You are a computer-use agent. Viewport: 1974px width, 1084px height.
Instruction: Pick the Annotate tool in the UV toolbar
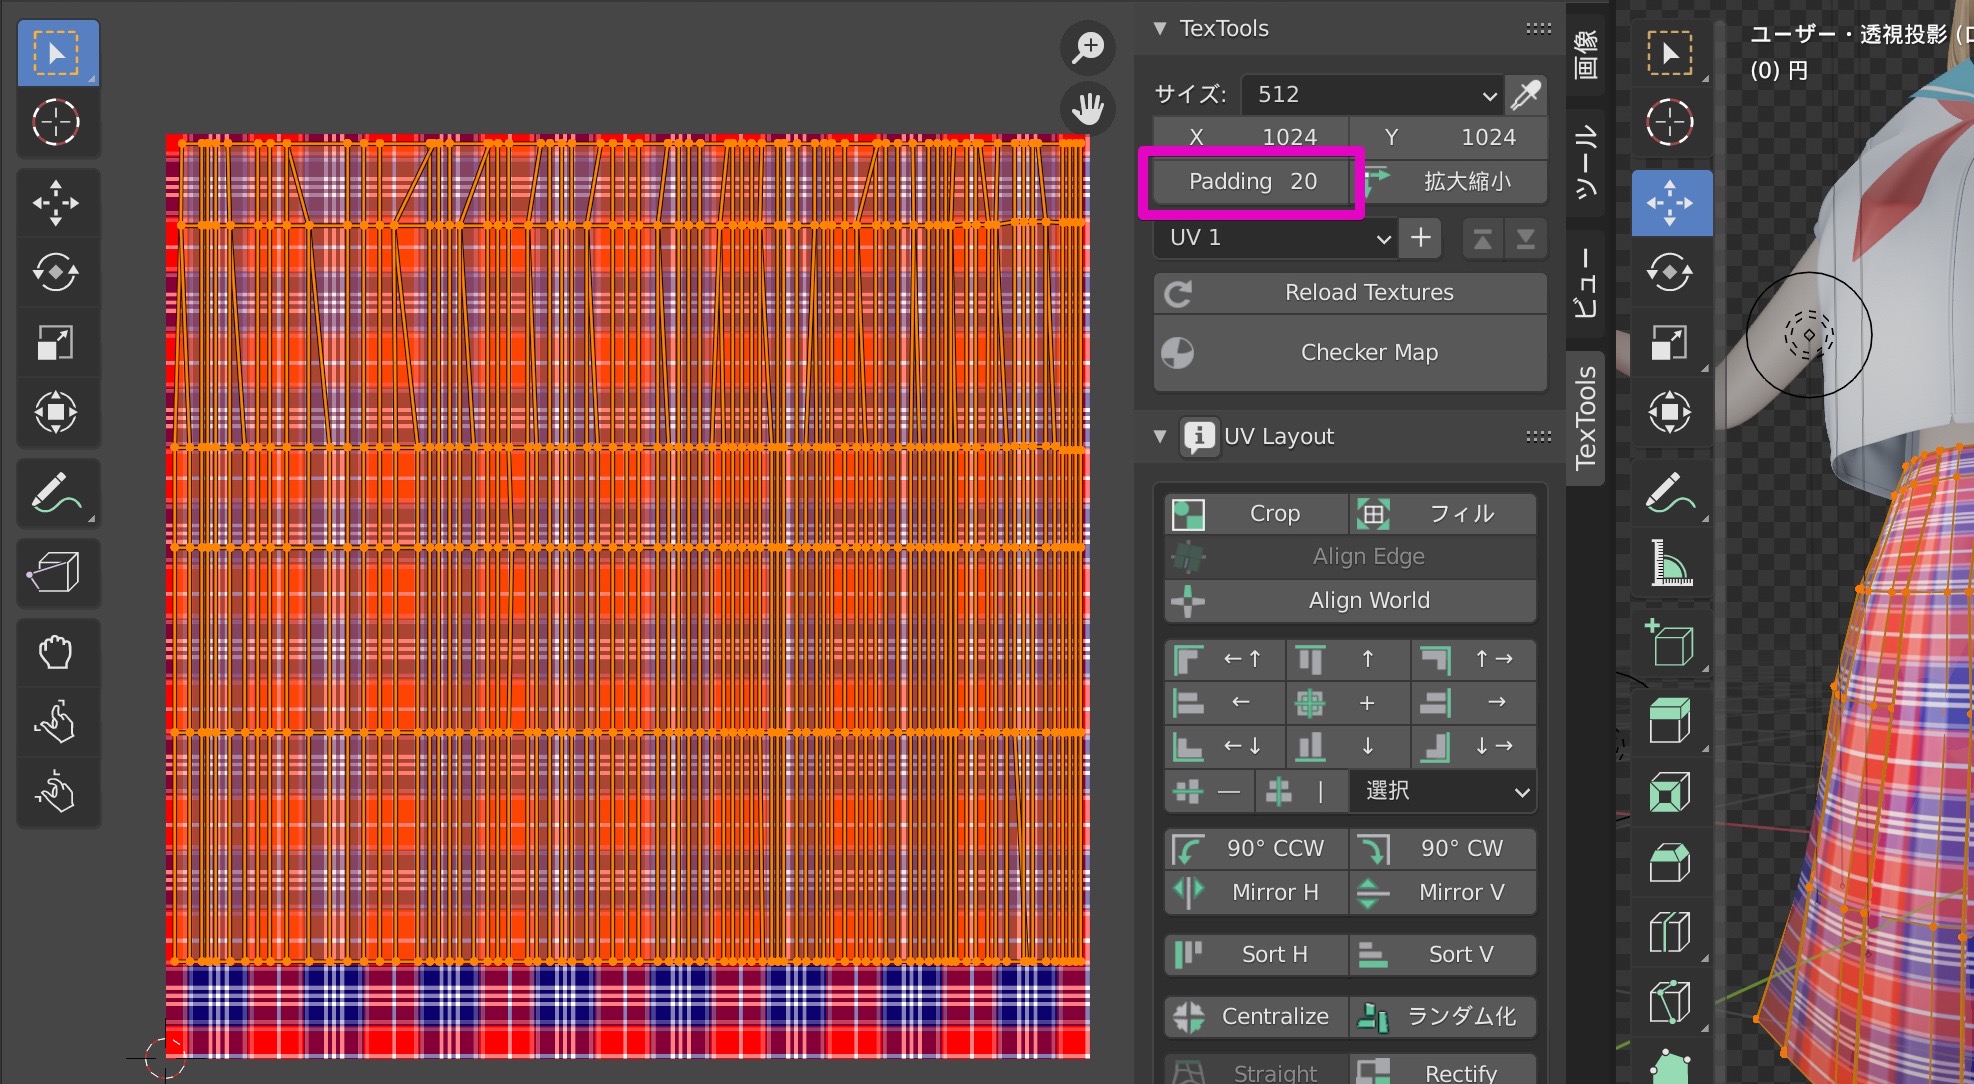(x=57, y=492)
